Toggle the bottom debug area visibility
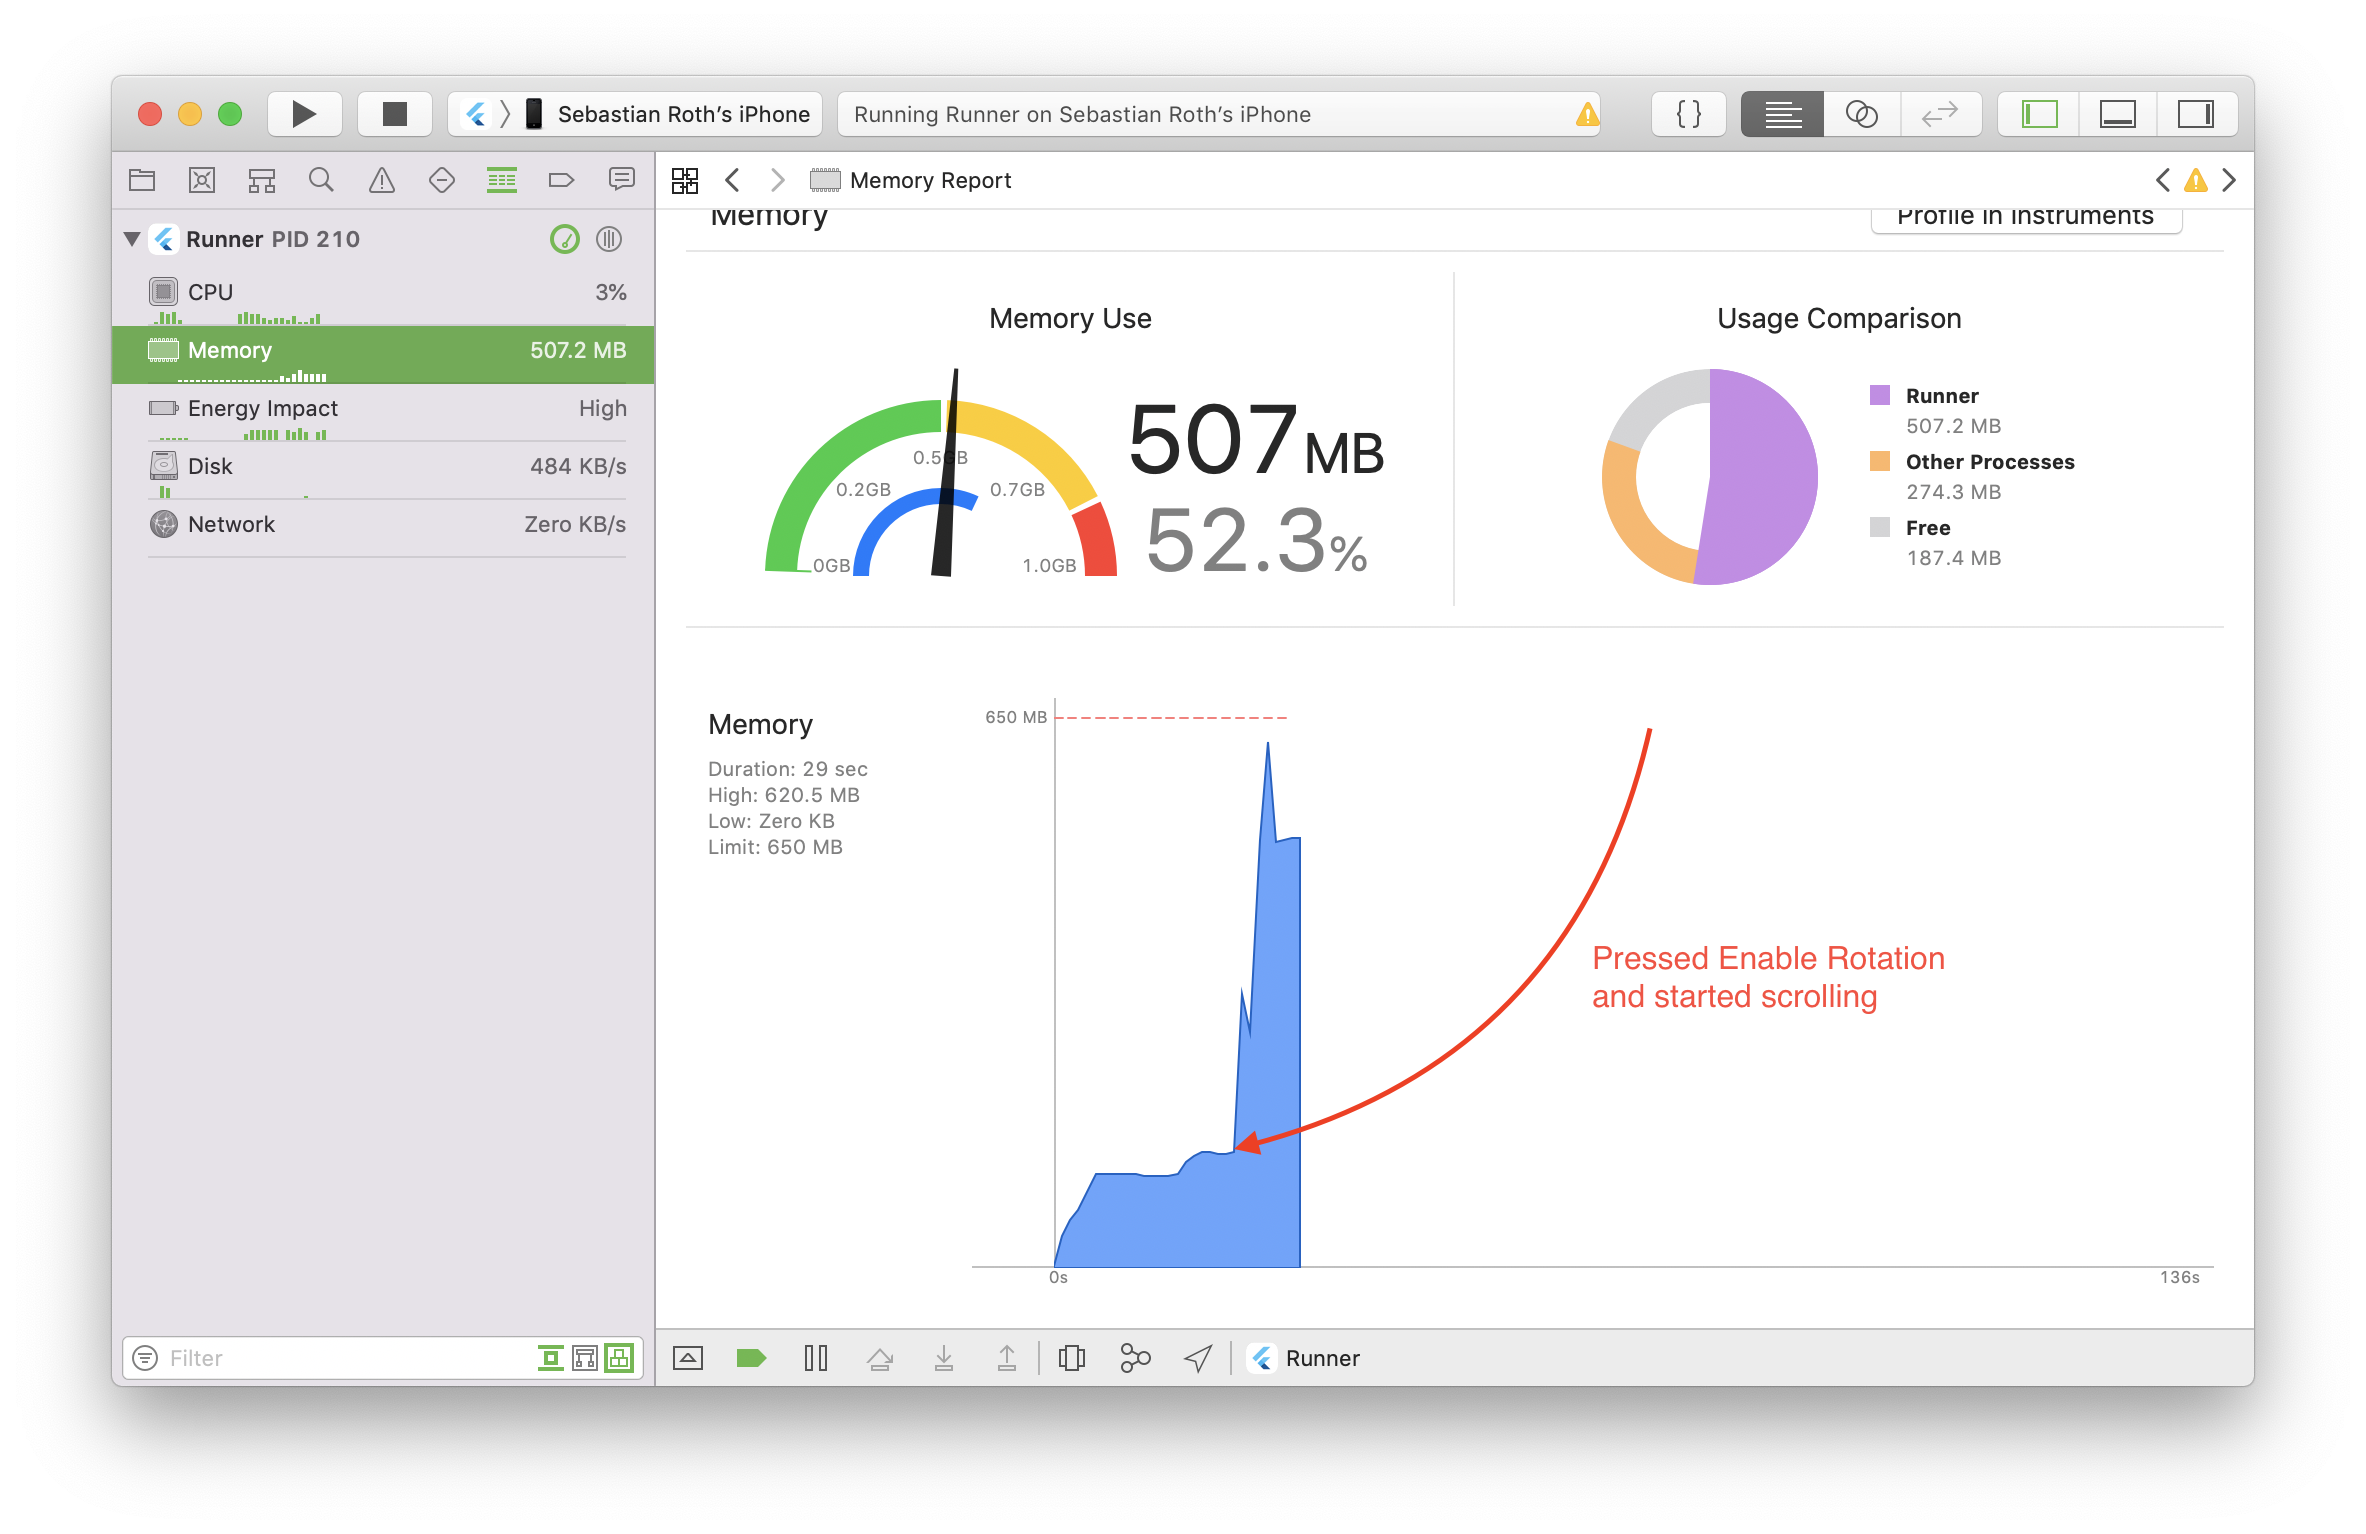2366x1534 pixels. 2118,114
